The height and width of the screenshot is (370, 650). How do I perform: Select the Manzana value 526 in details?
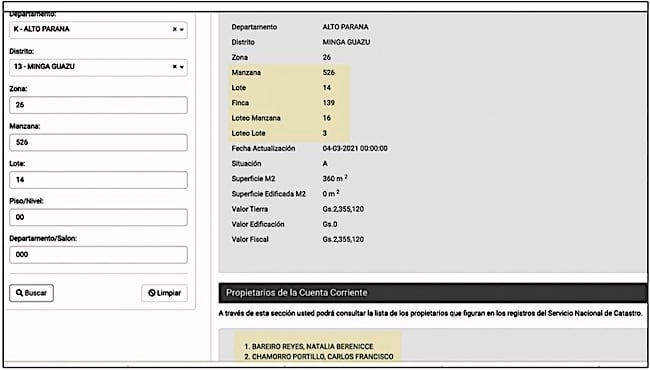(x=328, y=73)
